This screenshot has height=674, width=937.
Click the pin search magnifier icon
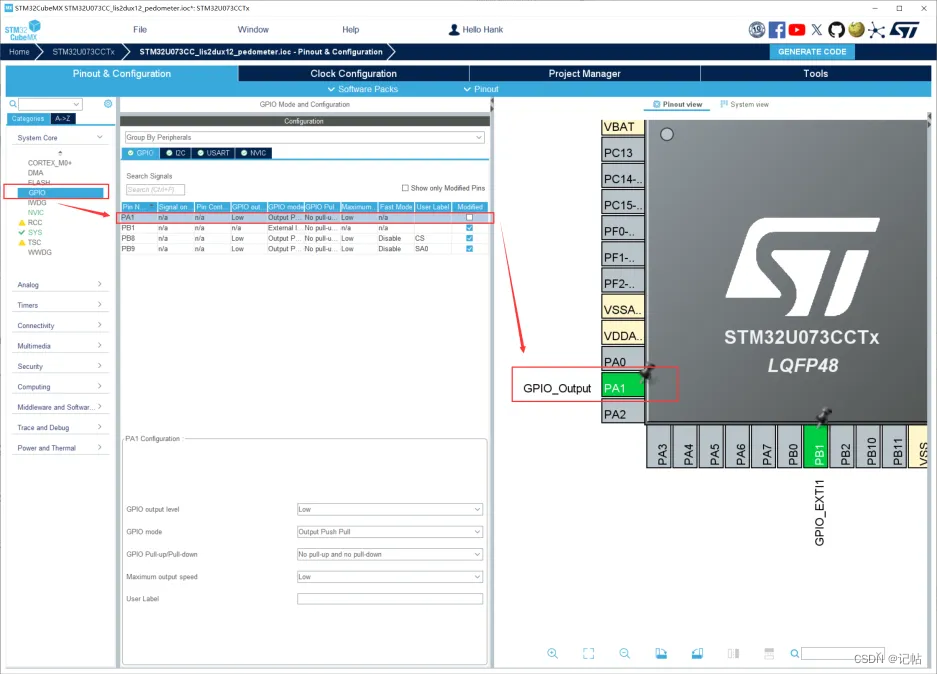(x=795, y=654)
